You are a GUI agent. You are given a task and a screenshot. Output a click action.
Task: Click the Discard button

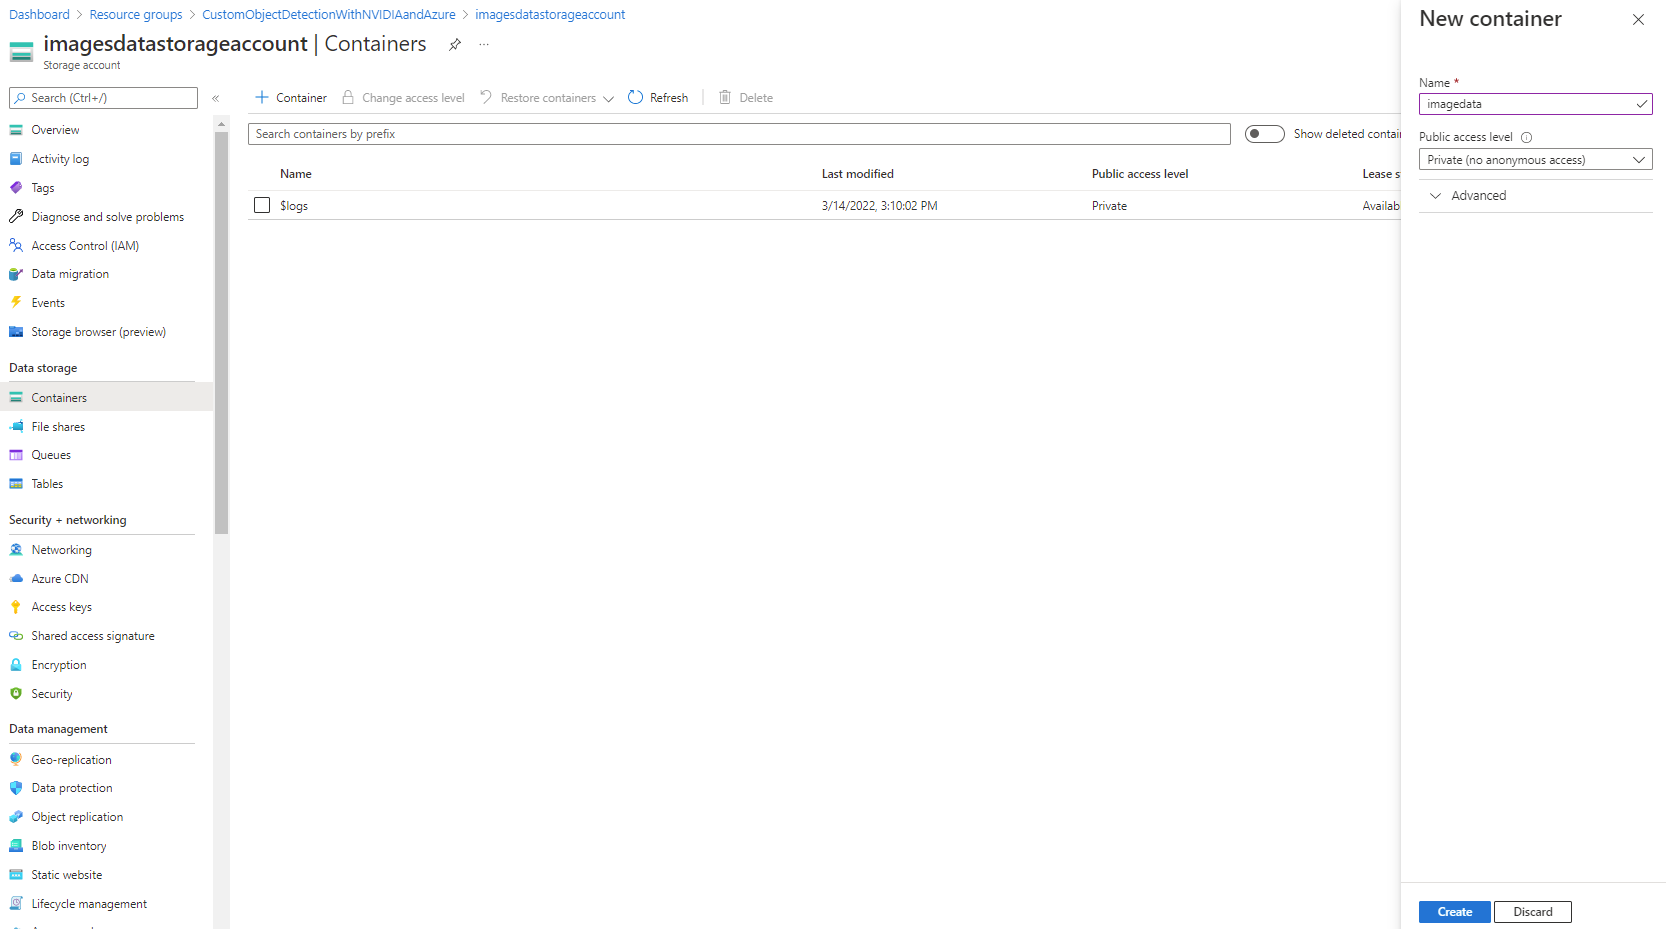click(1532, 912)
